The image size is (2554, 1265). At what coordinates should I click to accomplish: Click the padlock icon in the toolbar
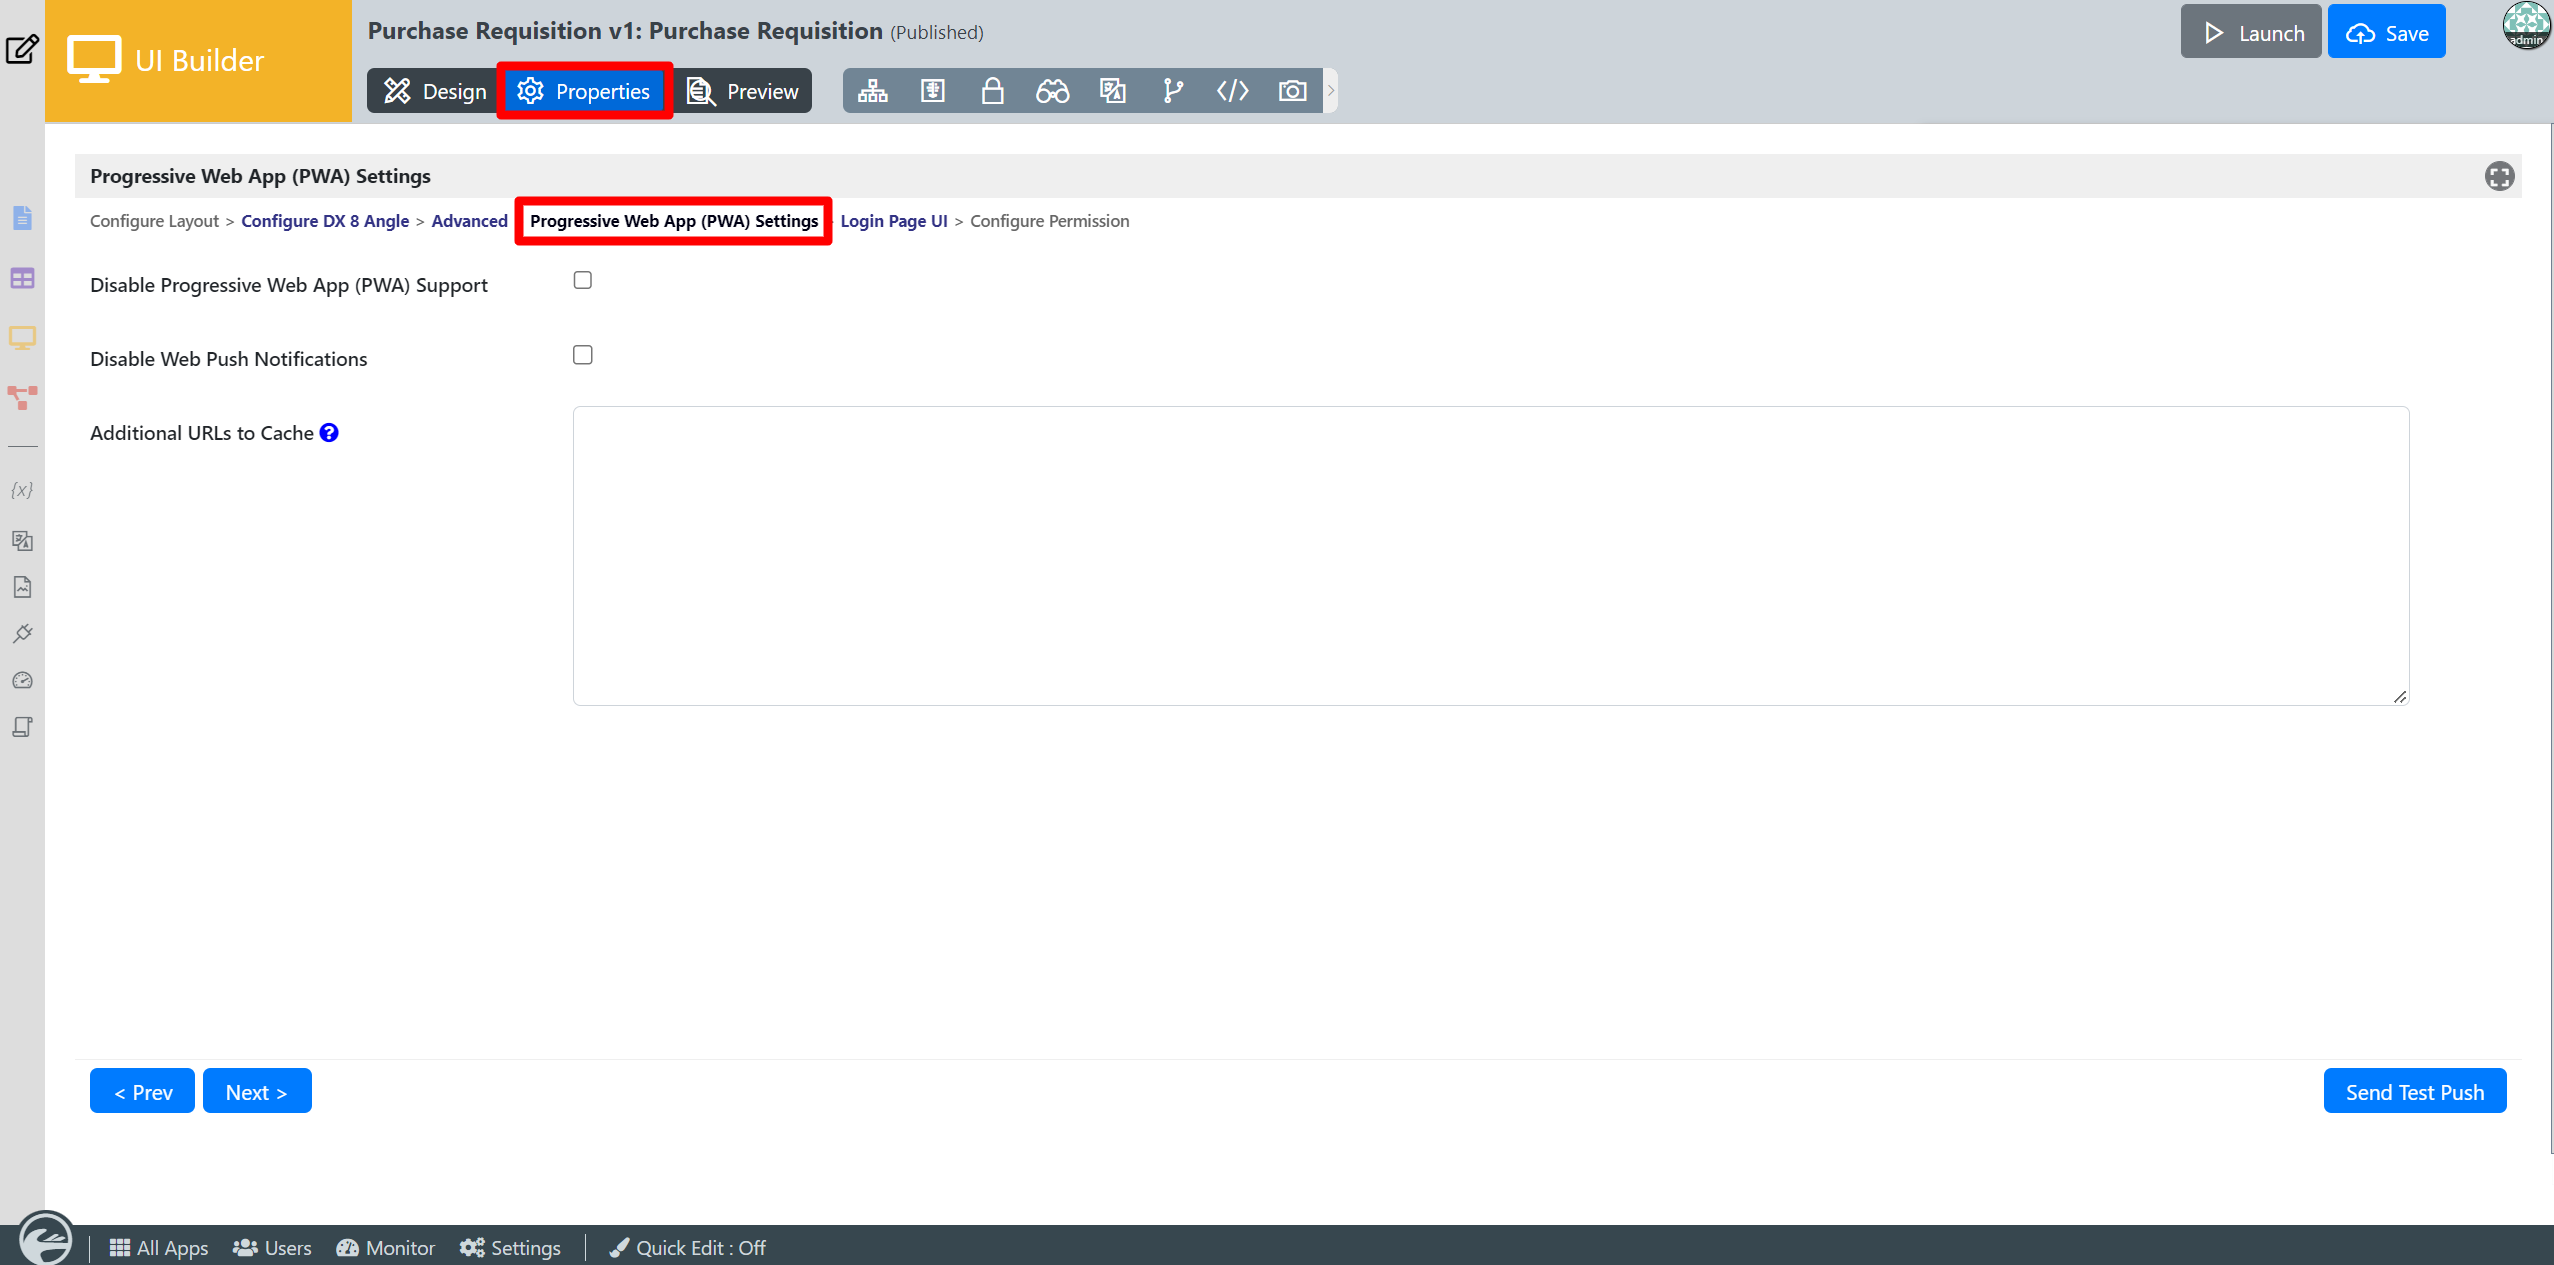click(x=992, y=91)
